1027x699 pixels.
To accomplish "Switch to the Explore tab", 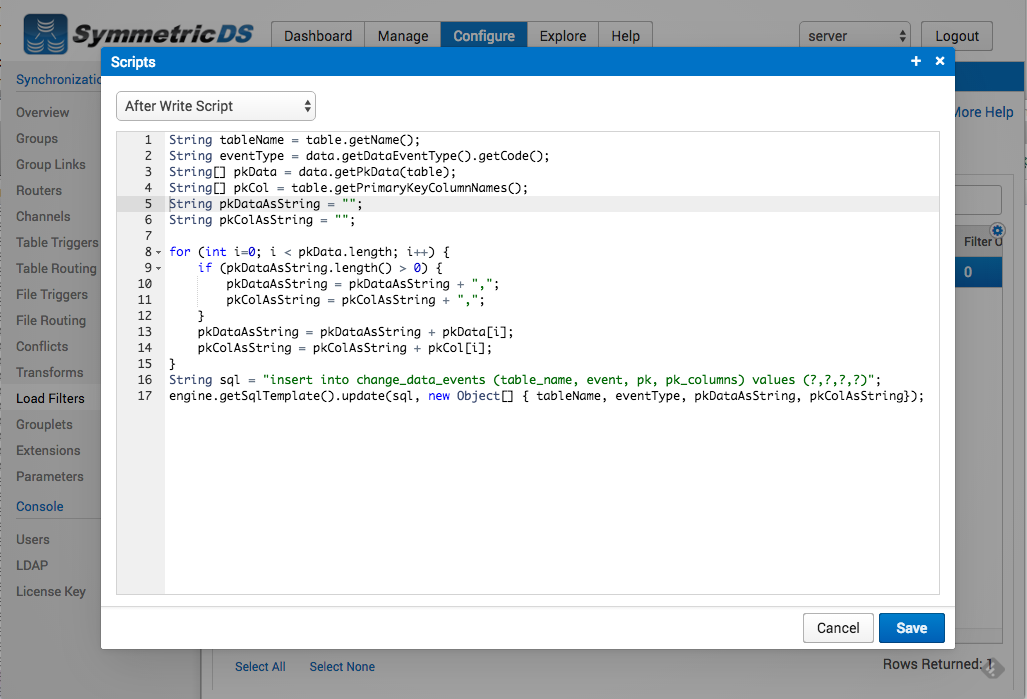I will (563, 35).
